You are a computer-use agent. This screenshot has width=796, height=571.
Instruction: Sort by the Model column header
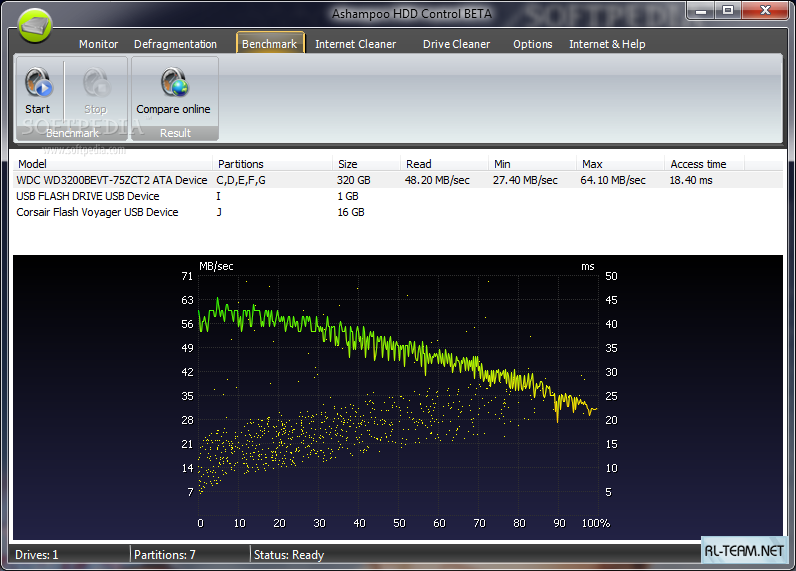tap(113, 164)
